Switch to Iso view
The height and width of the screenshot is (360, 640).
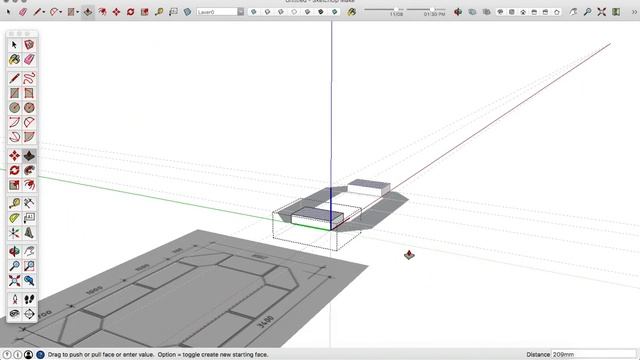coord(500,12)
